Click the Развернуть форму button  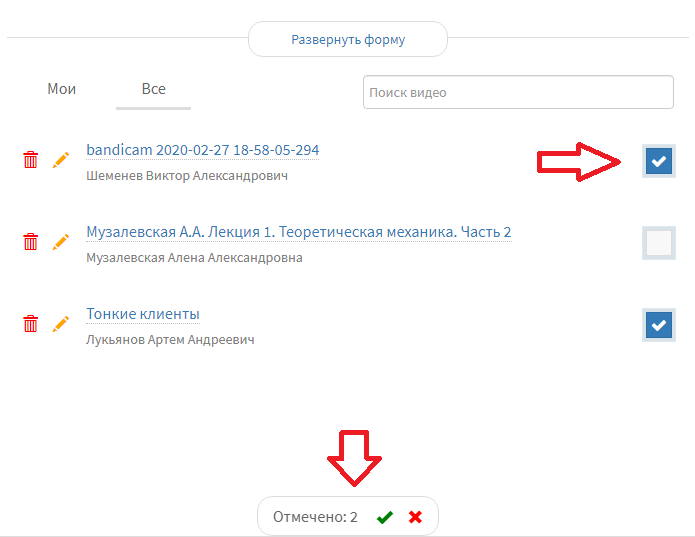click(x=348, y=39)
